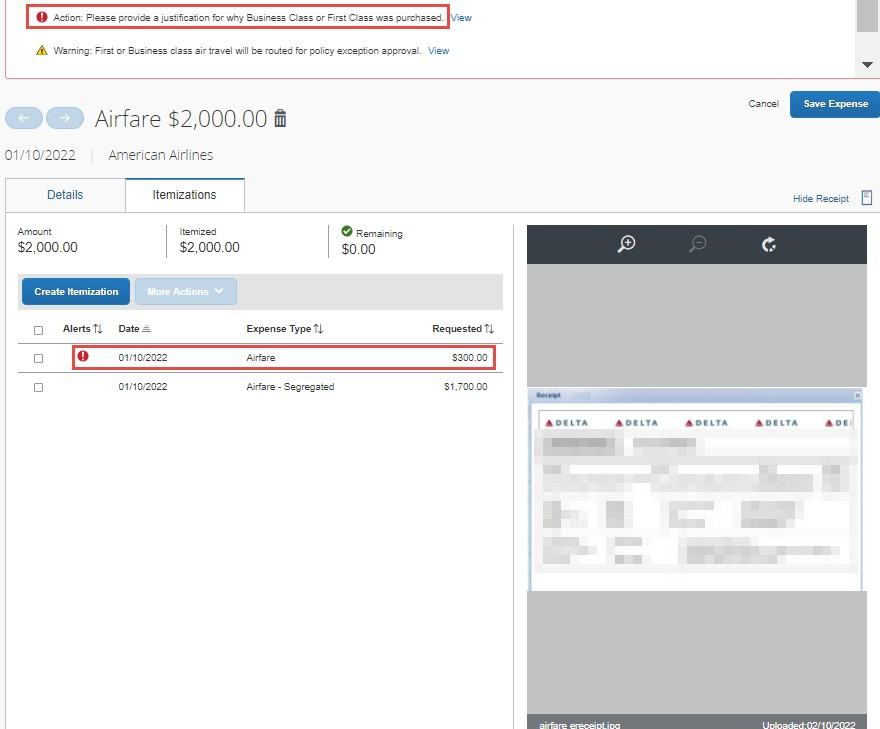The image size is (880, 729).
Task: Zoom in on the receipt image
Action: point(627,243)
